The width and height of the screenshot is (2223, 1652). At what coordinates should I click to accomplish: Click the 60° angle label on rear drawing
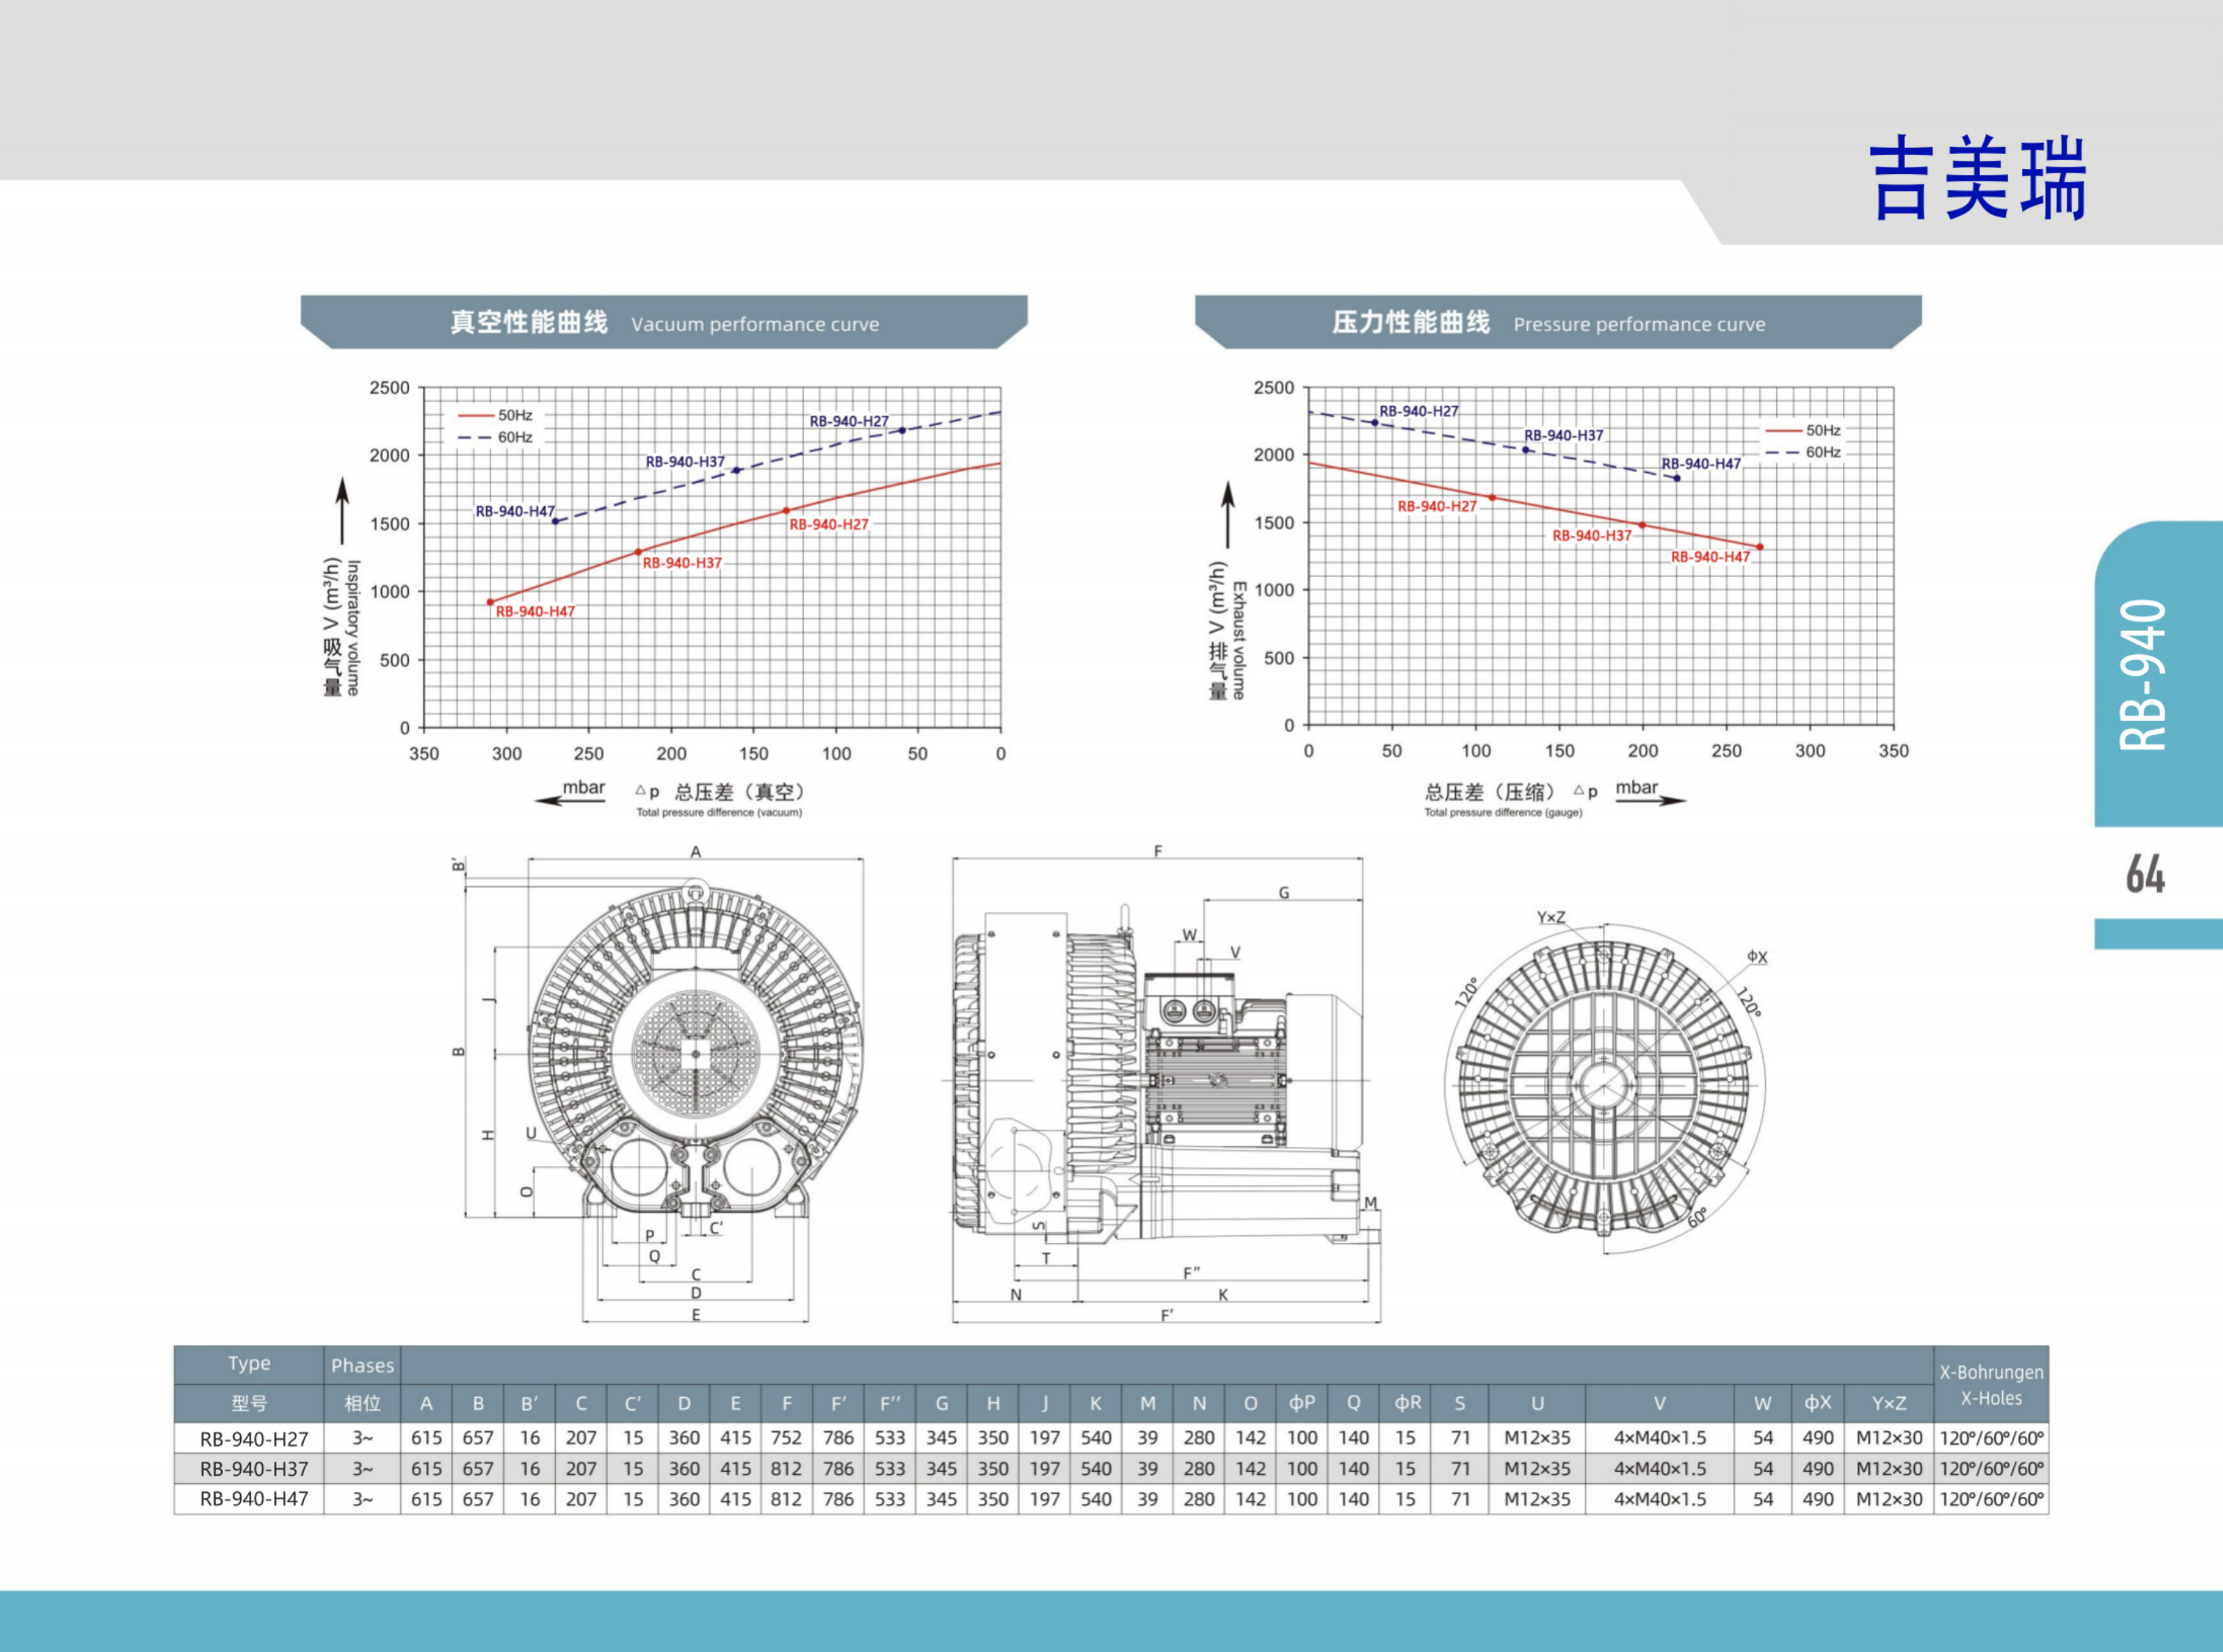coord(1697,1218)
